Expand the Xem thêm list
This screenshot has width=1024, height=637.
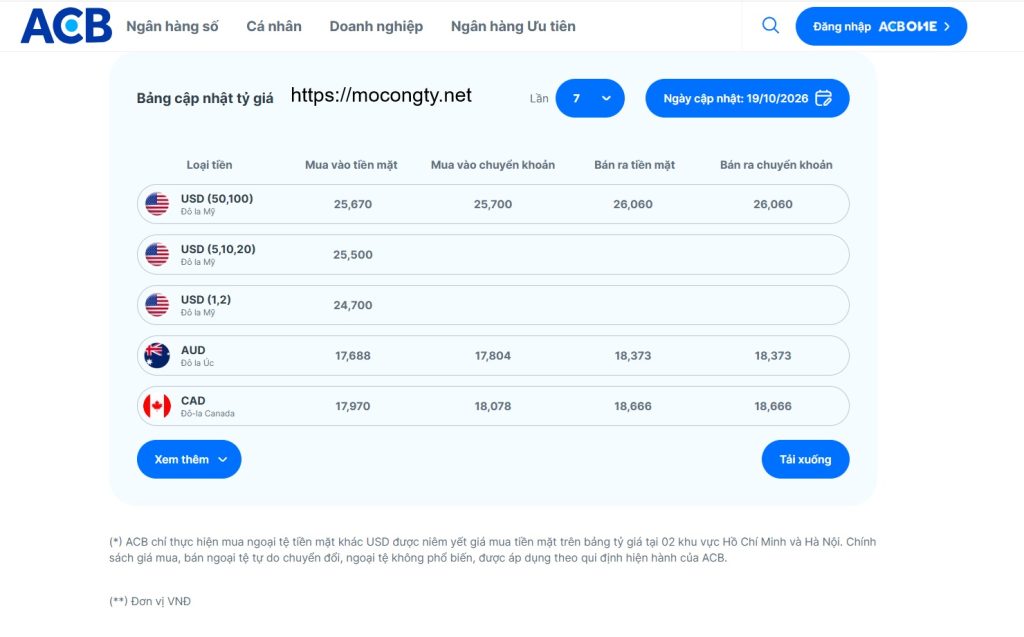click(x=189, y=459)
